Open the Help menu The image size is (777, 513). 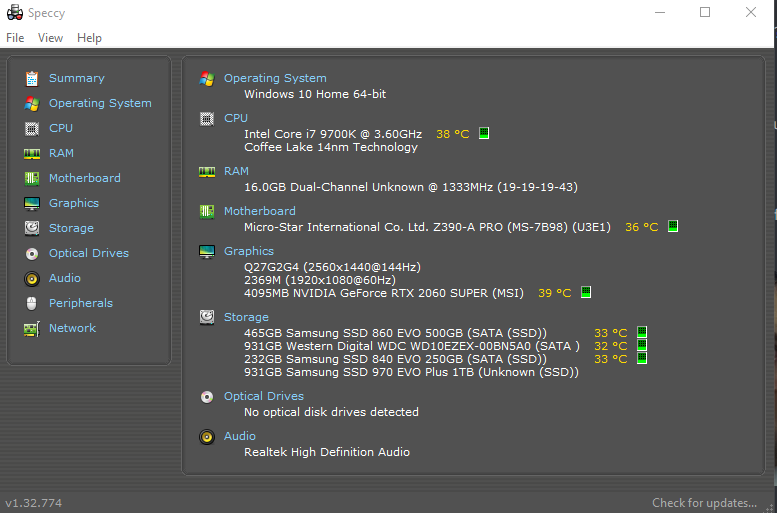pos(89,38)
